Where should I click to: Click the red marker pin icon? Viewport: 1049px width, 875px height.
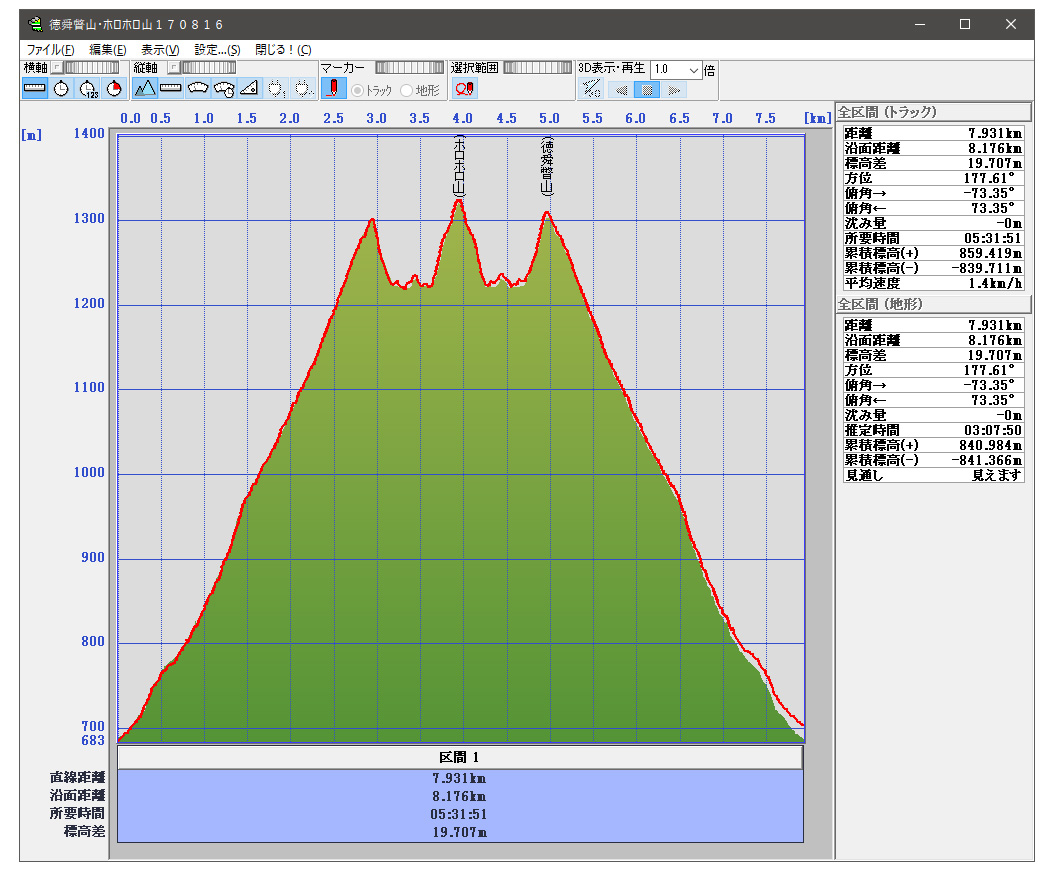pyautogui.click(x=334, y=88)
